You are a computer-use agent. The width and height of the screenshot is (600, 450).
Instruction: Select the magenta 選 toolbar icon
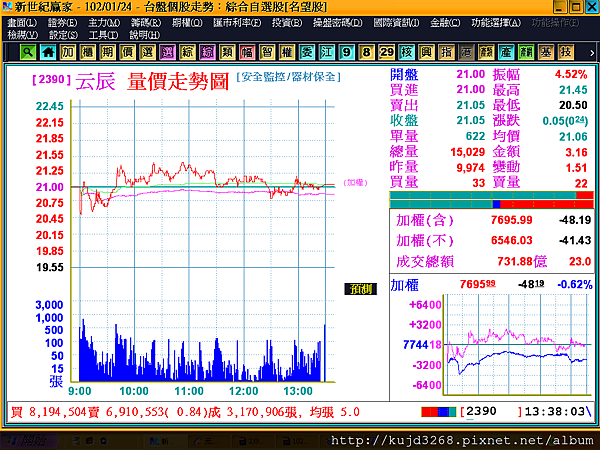pyautogui.click(x=168, y=52)
